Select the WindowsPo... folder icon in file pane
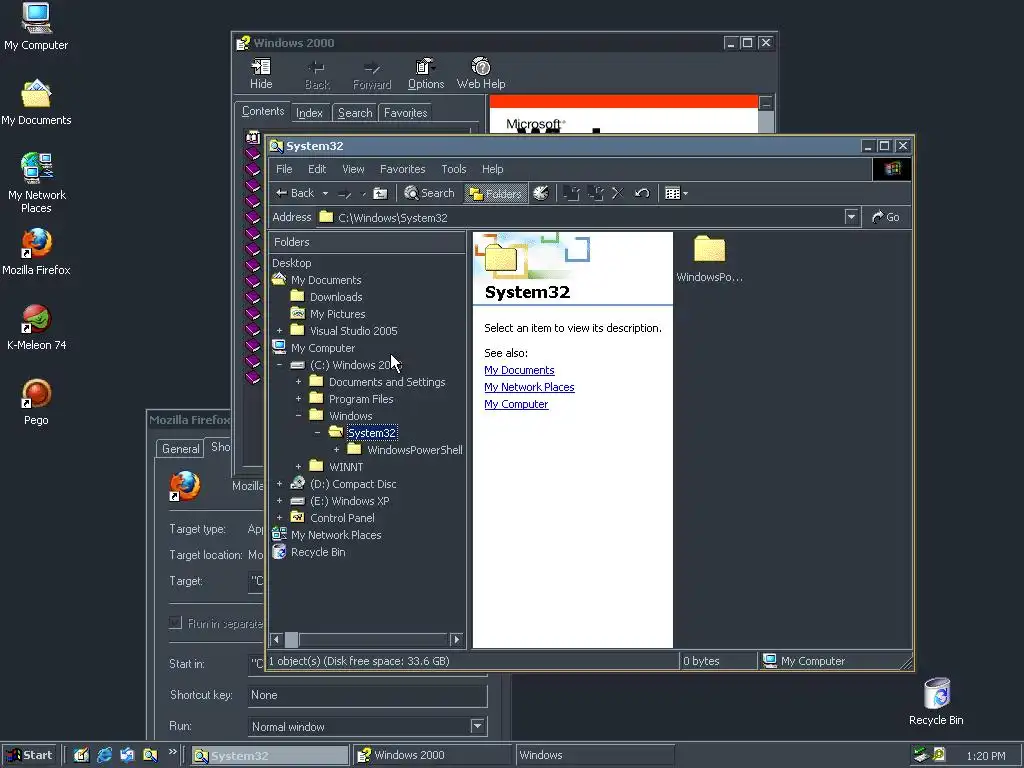The image size is (1024, 768). click(709, 251)
